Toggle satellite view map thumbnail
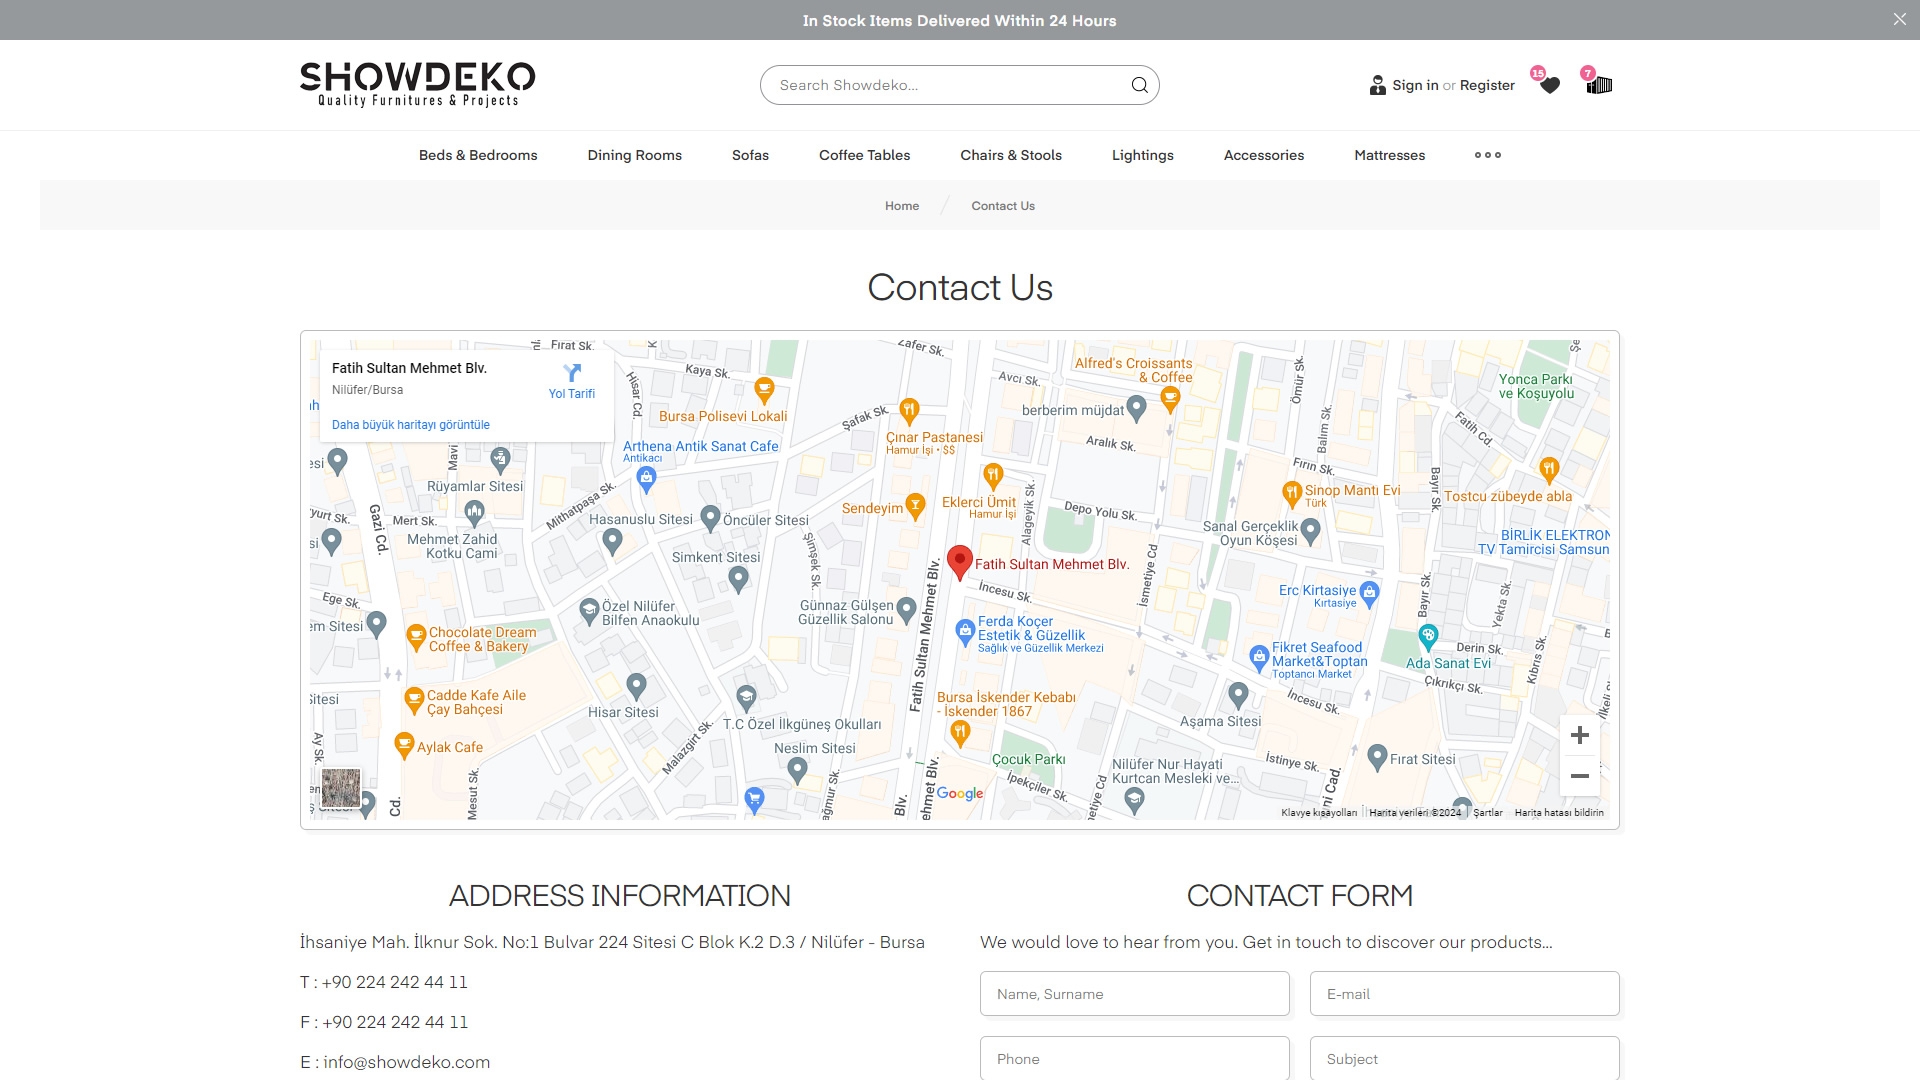The image size is (1920, 1080). (340, 788)
